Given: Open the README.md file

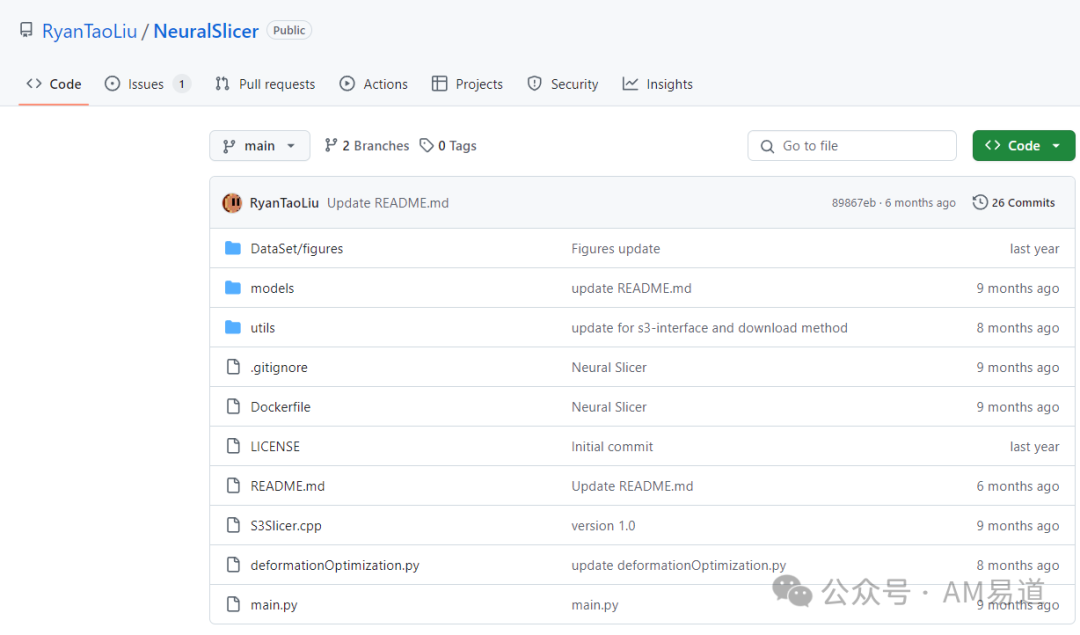Looking at the screenshot, I should [x=288, y=486].
